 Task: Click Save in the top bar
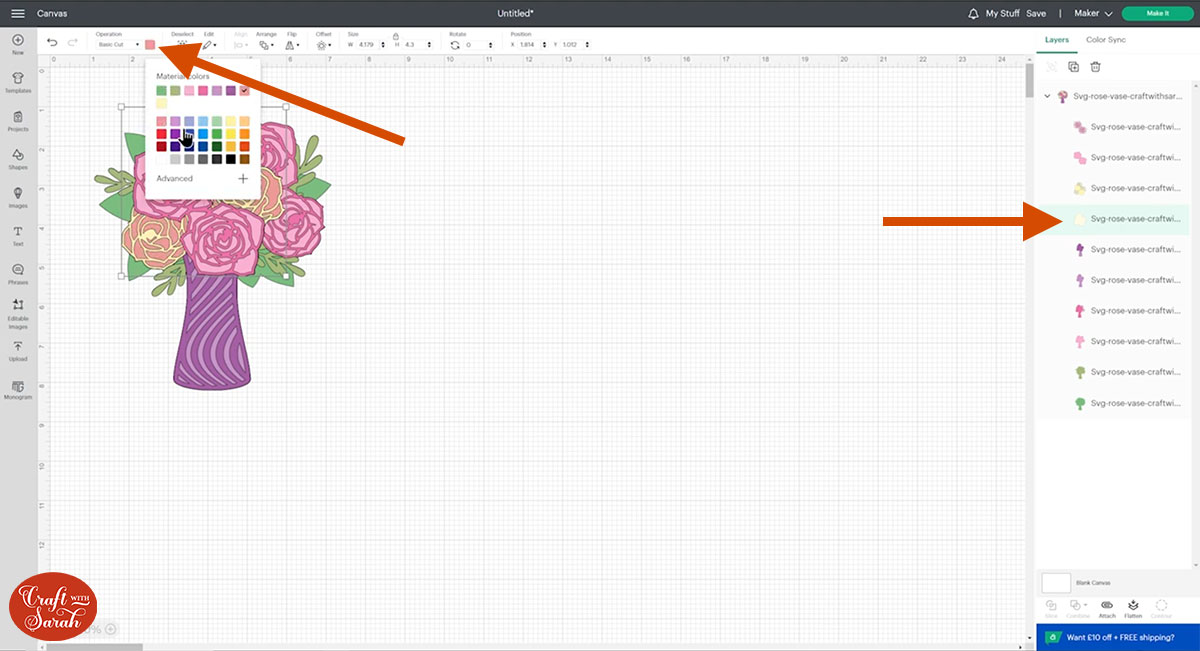[x=1036, y=13]
